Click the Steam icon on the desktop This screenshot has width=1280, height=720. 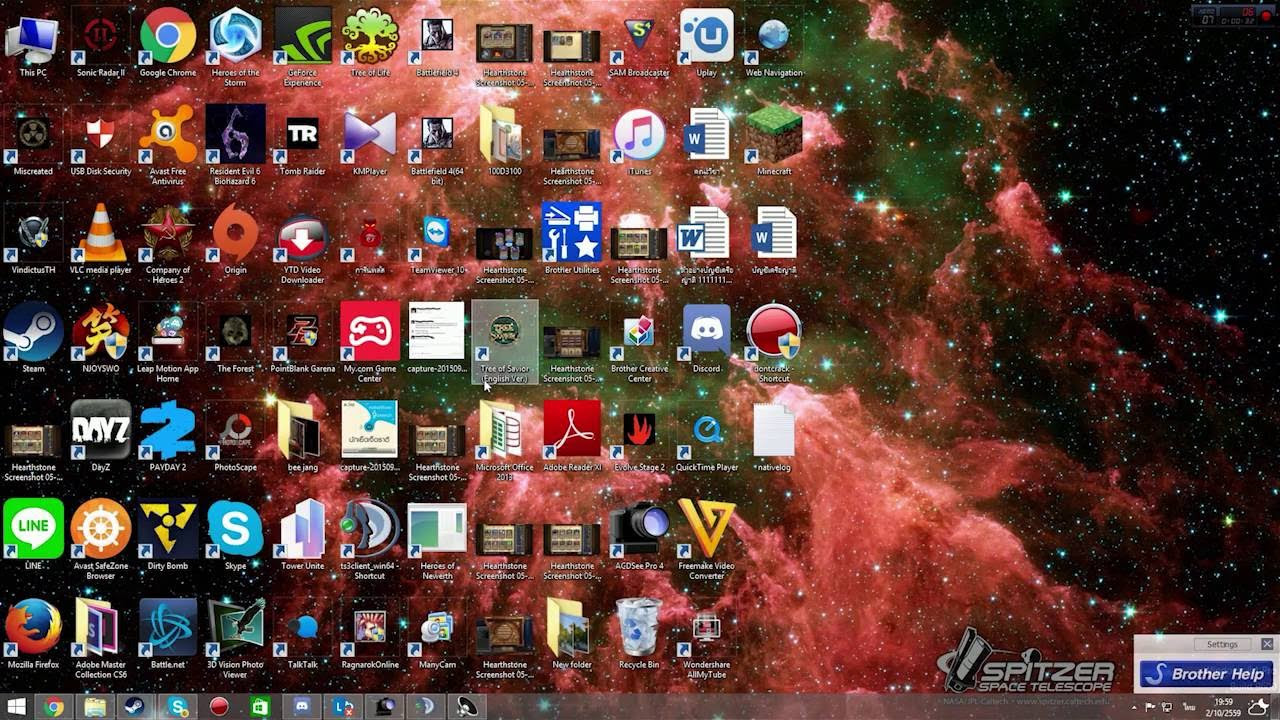click(x=33, y=331)
